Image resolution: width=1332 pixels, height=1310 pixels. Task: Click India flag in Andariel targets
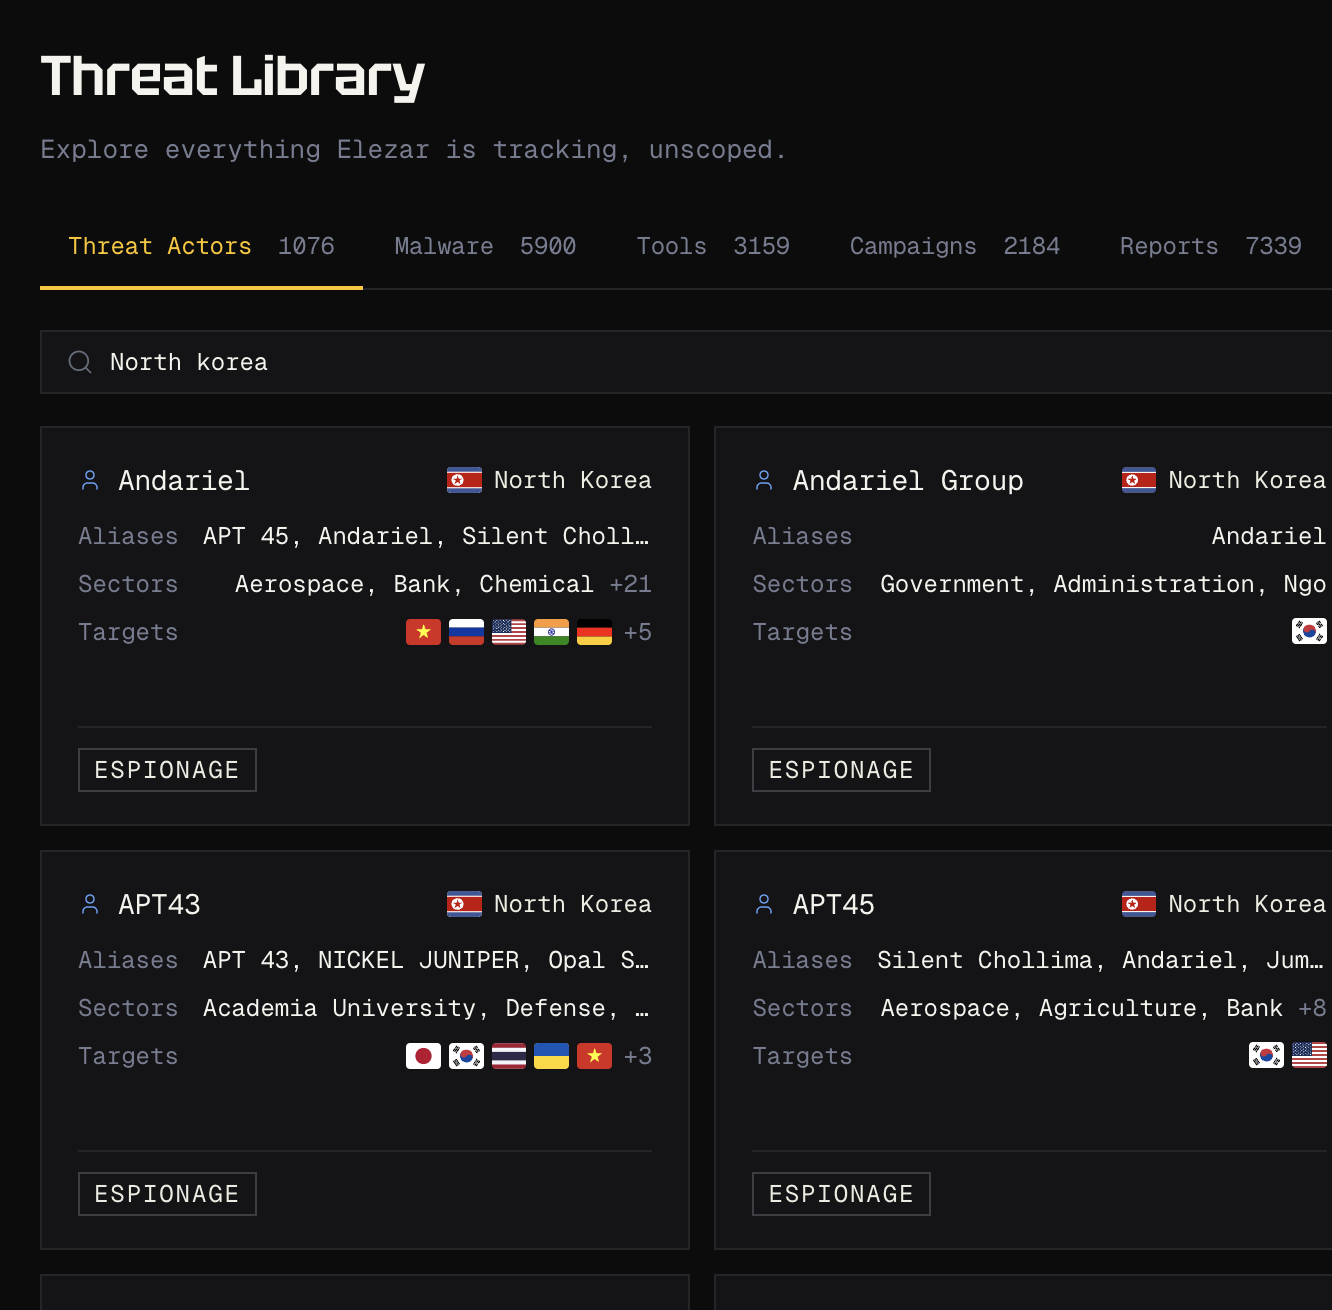(x=552, y=632)
